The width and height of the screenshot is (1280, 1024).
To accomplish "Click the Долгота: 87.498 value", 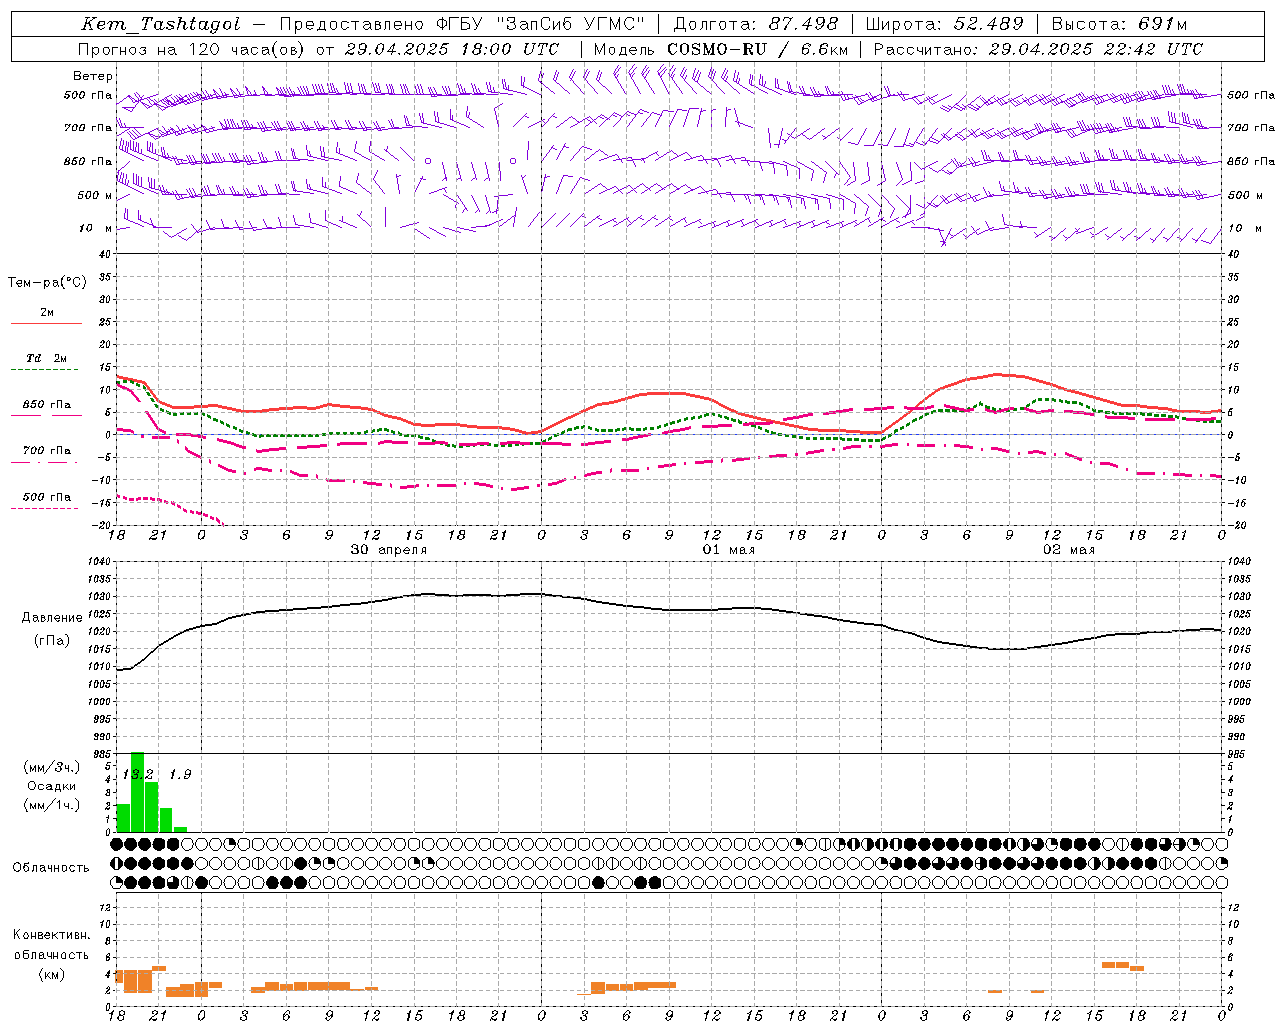I will [x=757, y=25].
